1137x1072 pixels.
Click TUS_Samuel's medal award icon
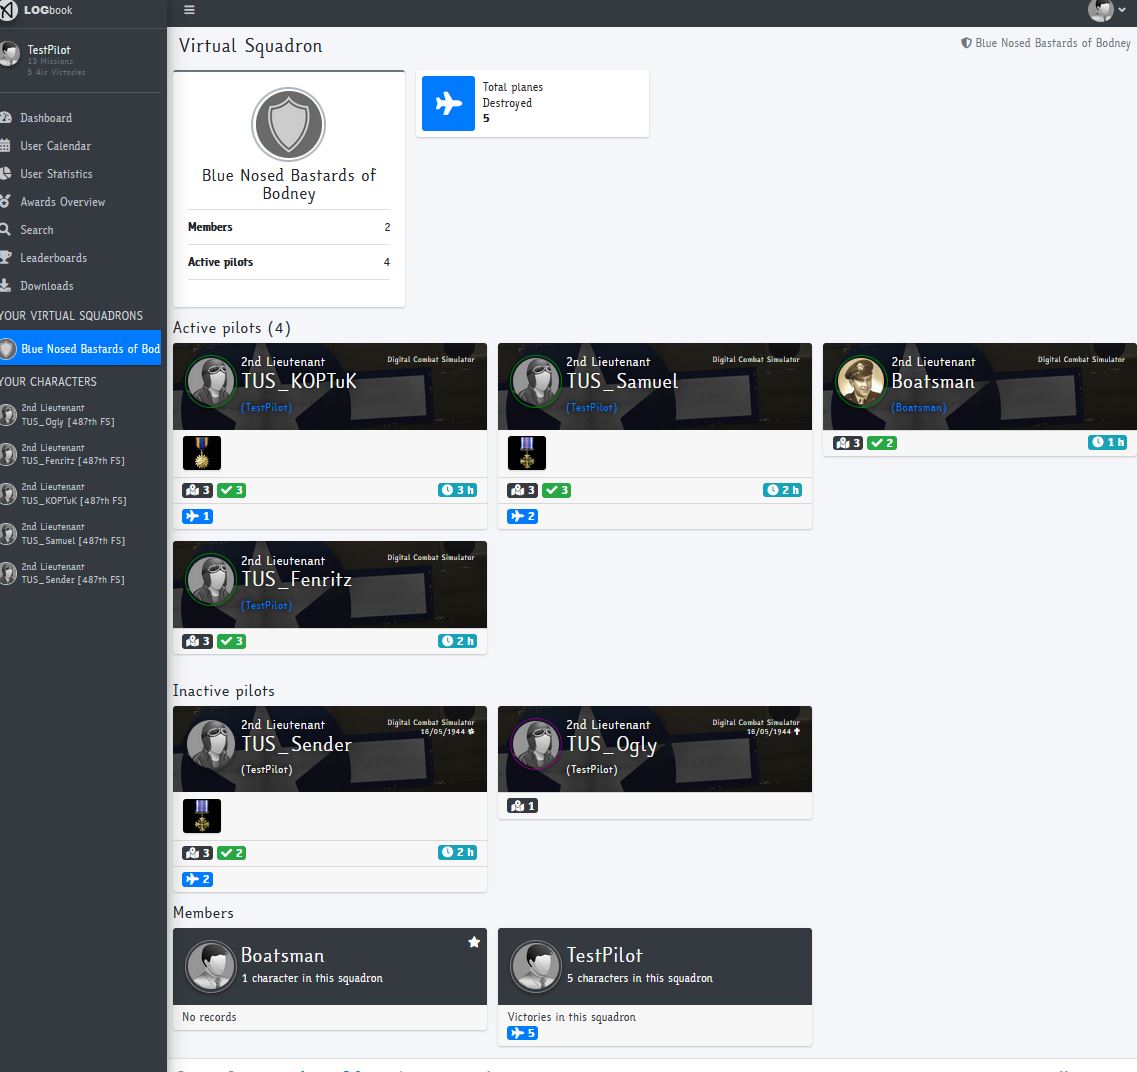tap(527, 453)
